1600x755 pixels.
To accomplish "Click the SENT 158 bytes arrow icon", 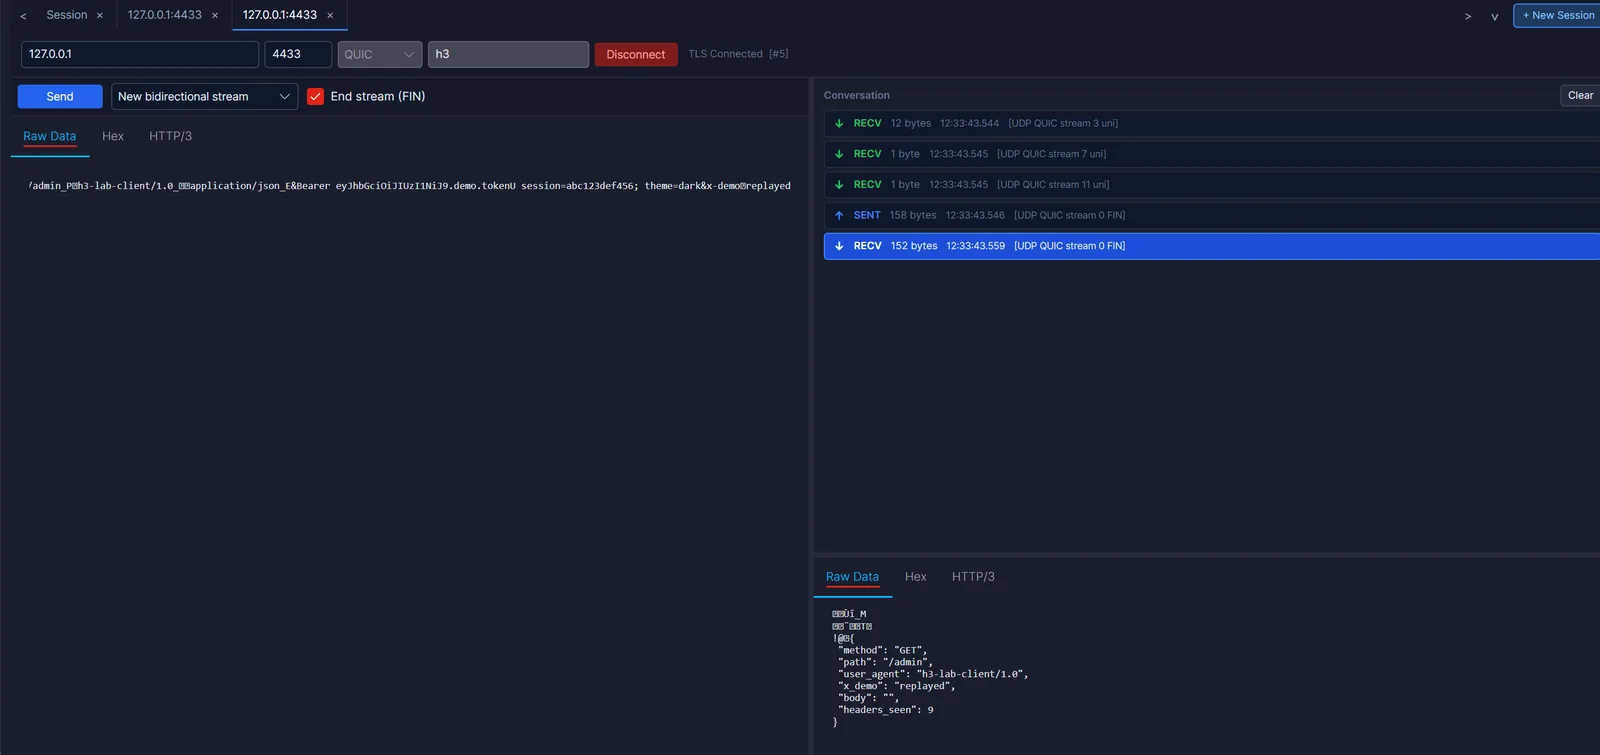I will [x=839, y=215].
